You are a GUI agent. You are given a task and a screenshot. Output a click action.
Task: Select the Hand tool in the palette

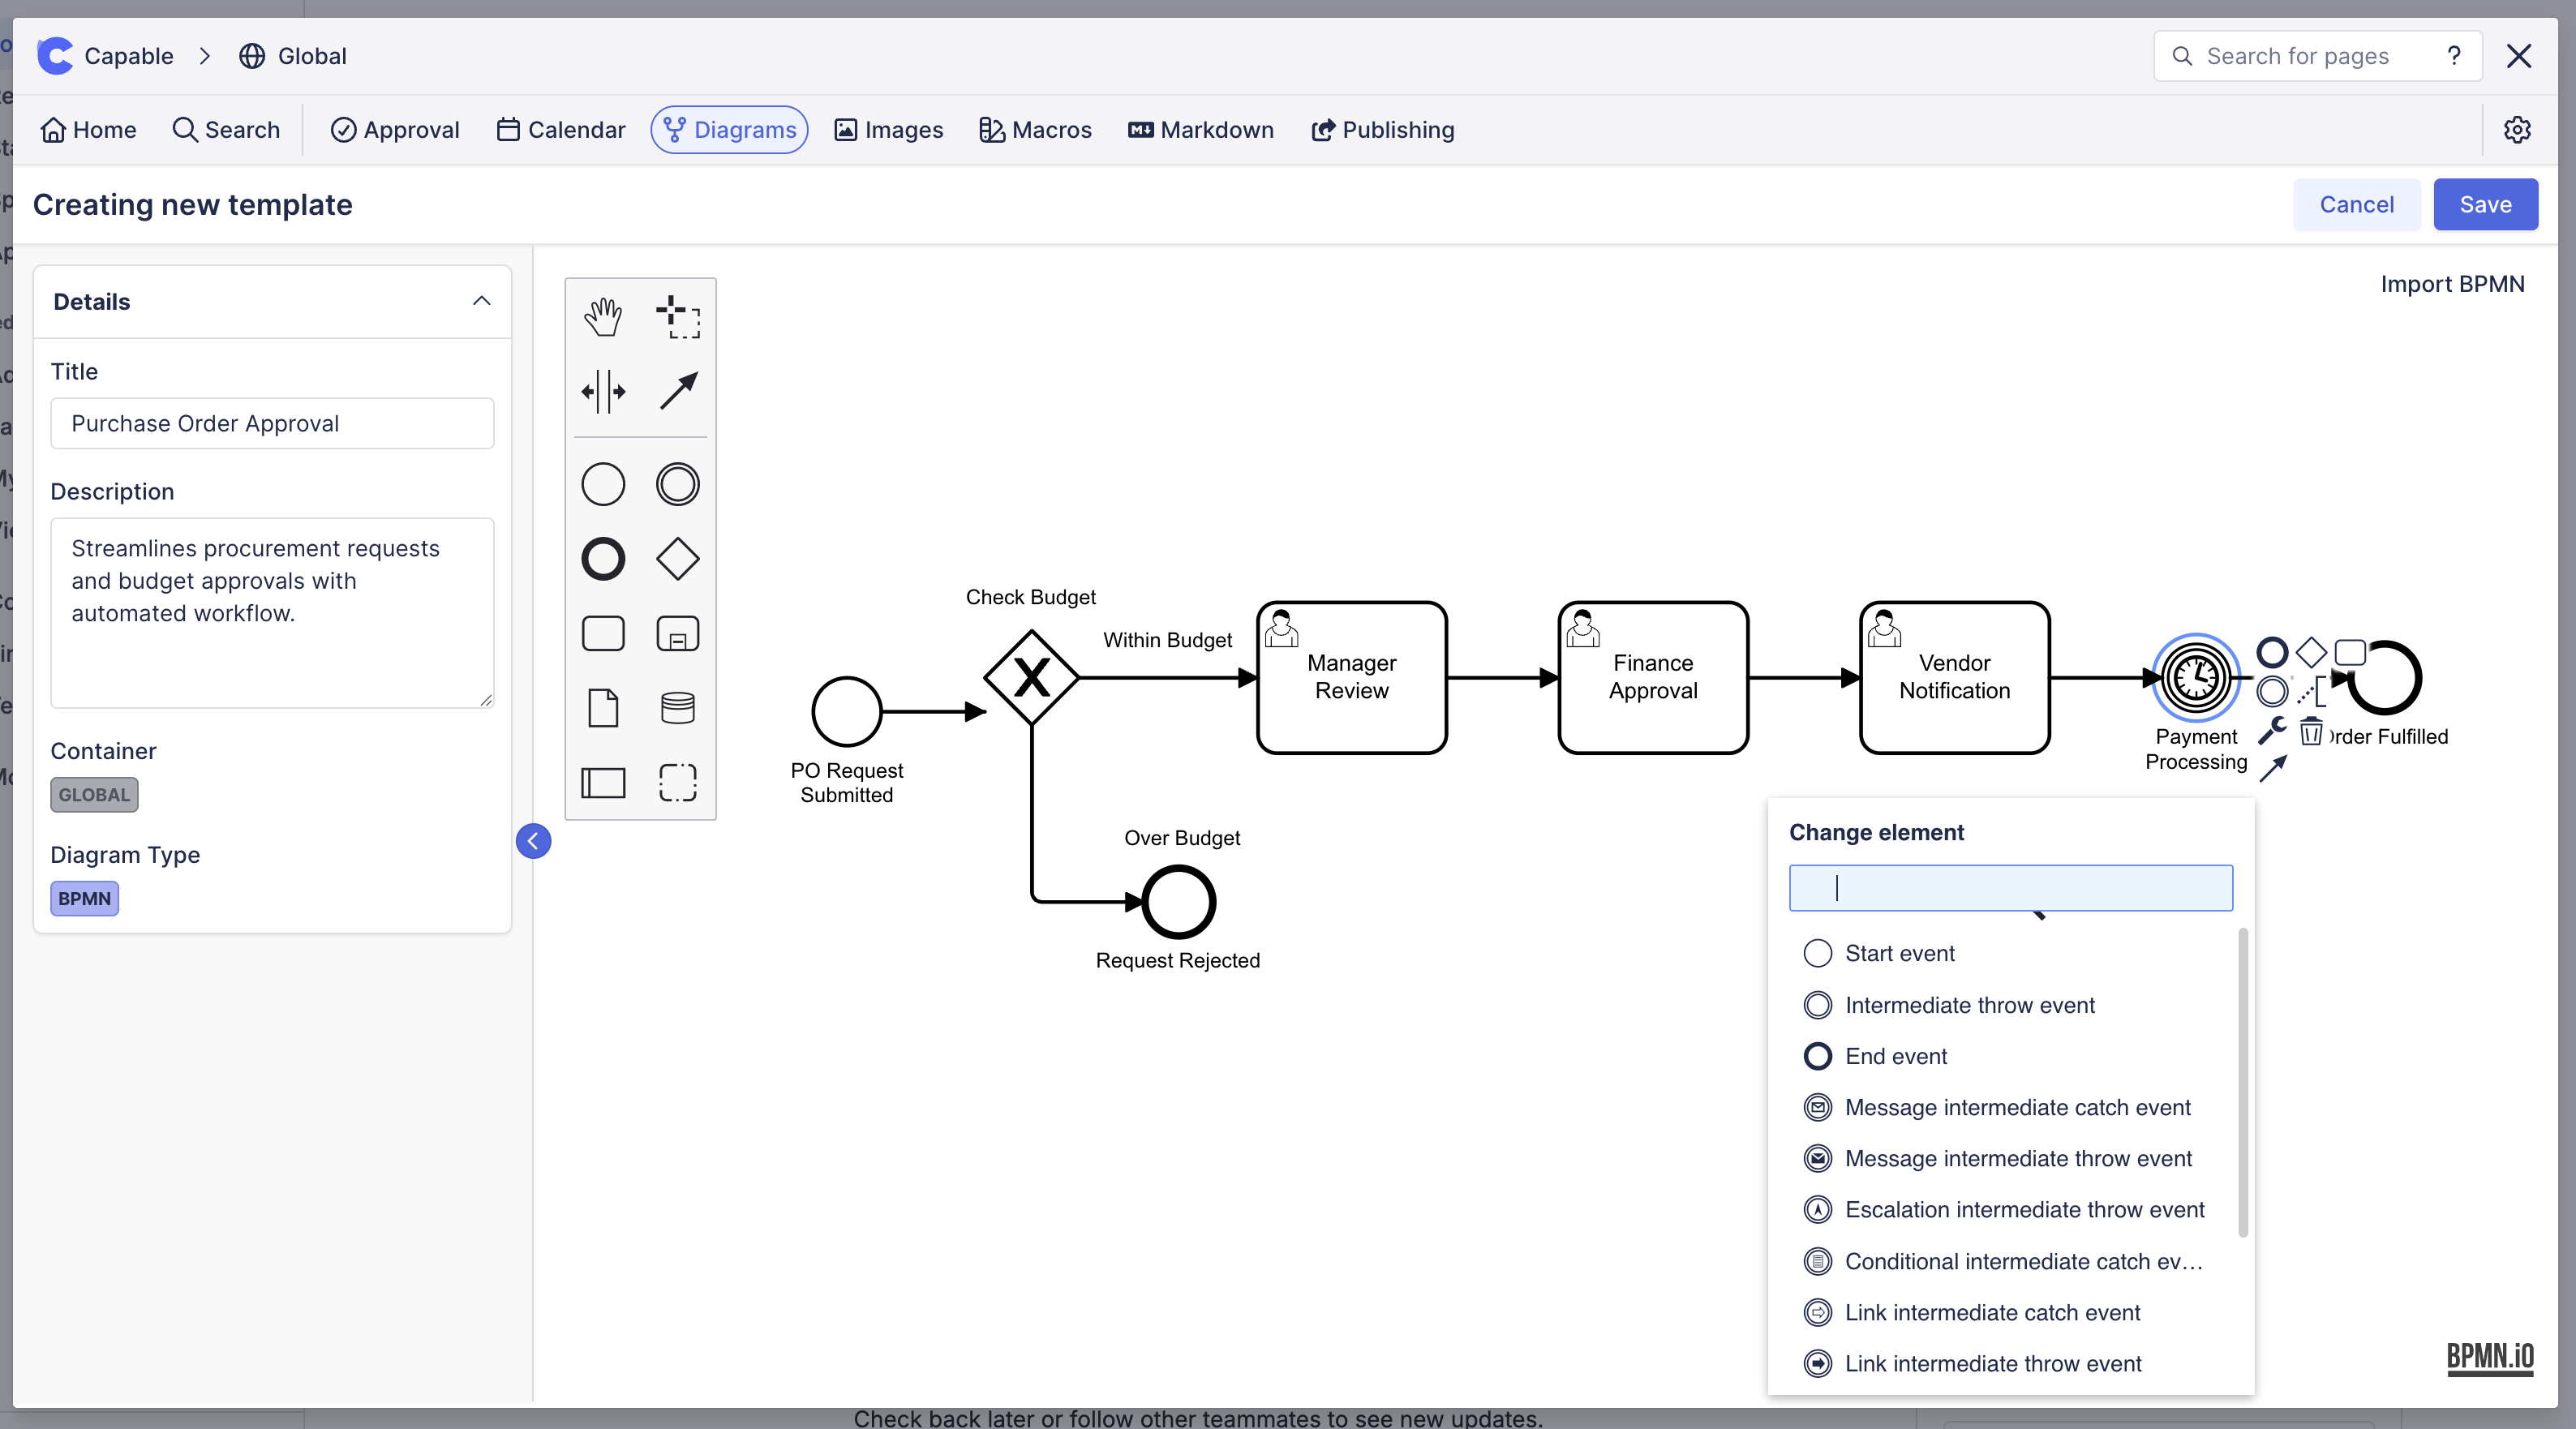tap(603, 317)
